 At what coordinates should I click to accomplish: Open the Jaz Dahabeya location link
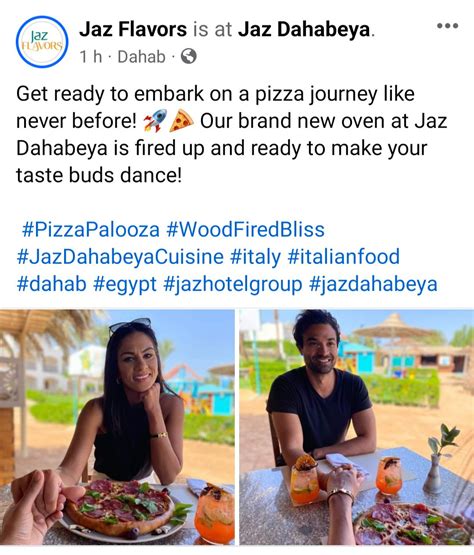(x=304, y=29)
